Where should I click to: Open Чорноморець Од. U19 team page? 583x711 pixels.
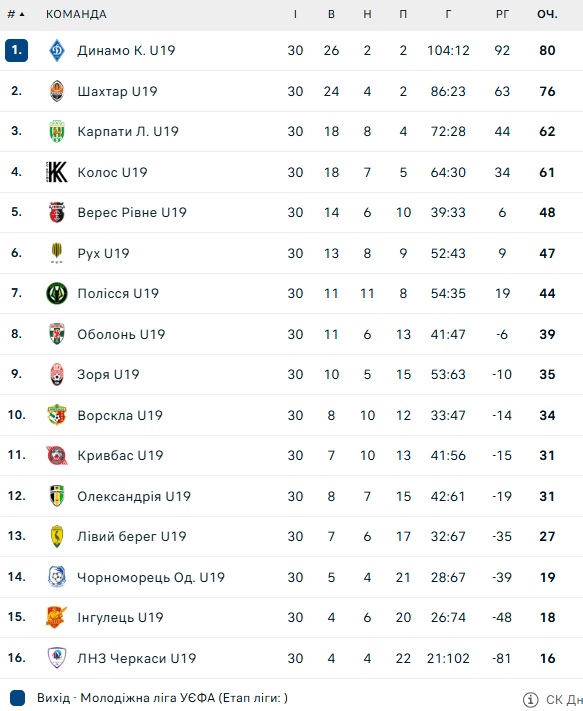click(x=151, y=577)
